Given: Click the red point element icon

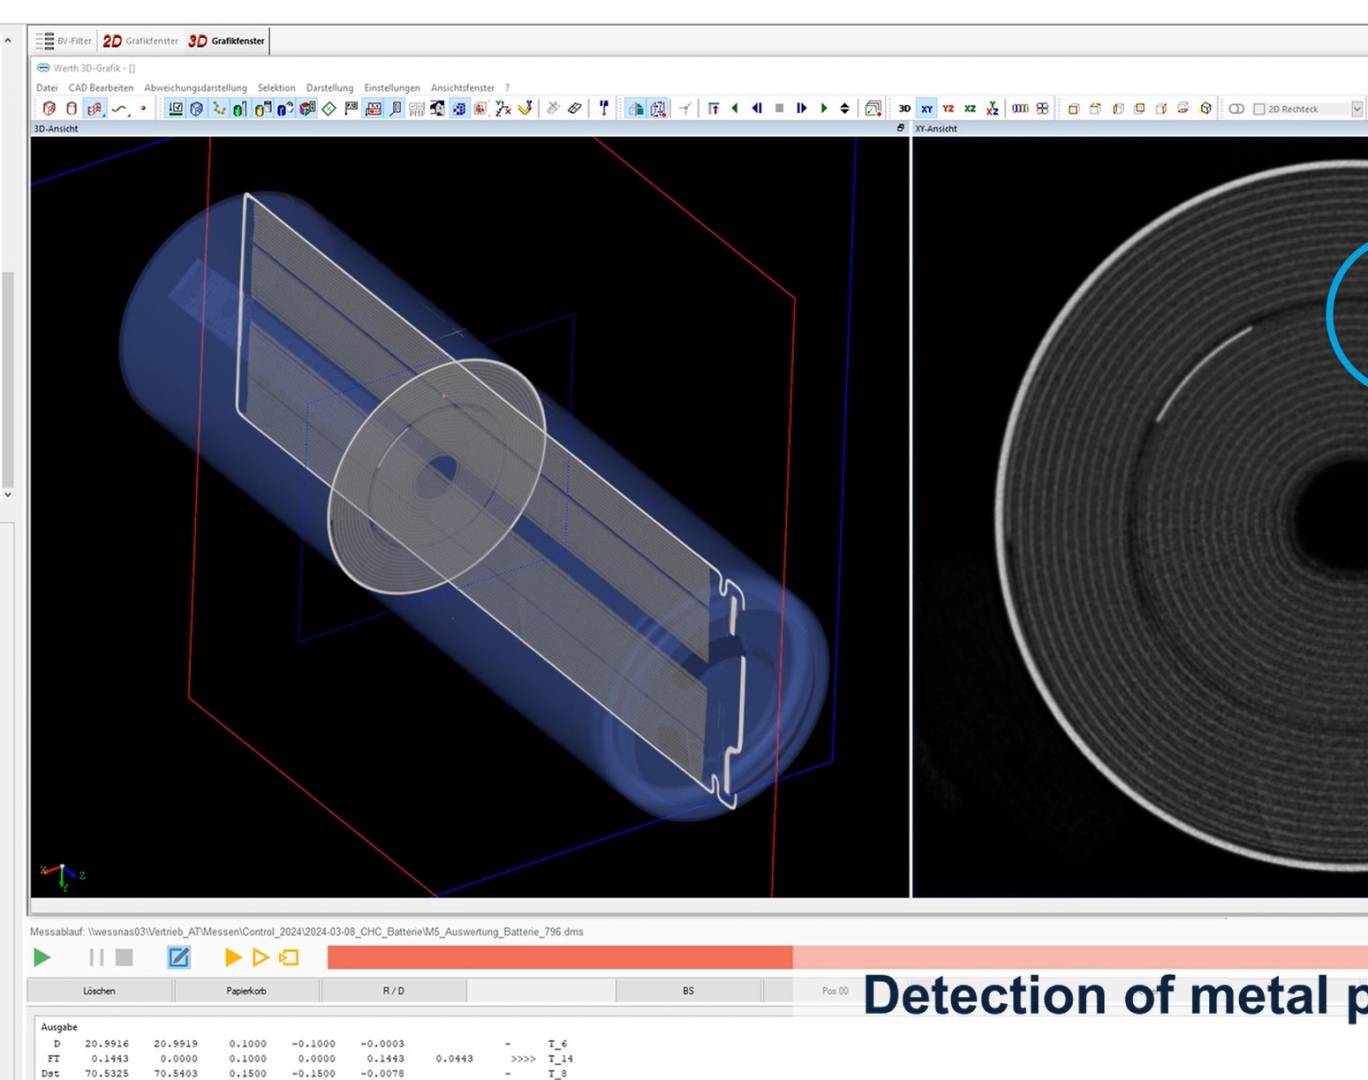Looking at the screenshot, I should tap(143, 108).
